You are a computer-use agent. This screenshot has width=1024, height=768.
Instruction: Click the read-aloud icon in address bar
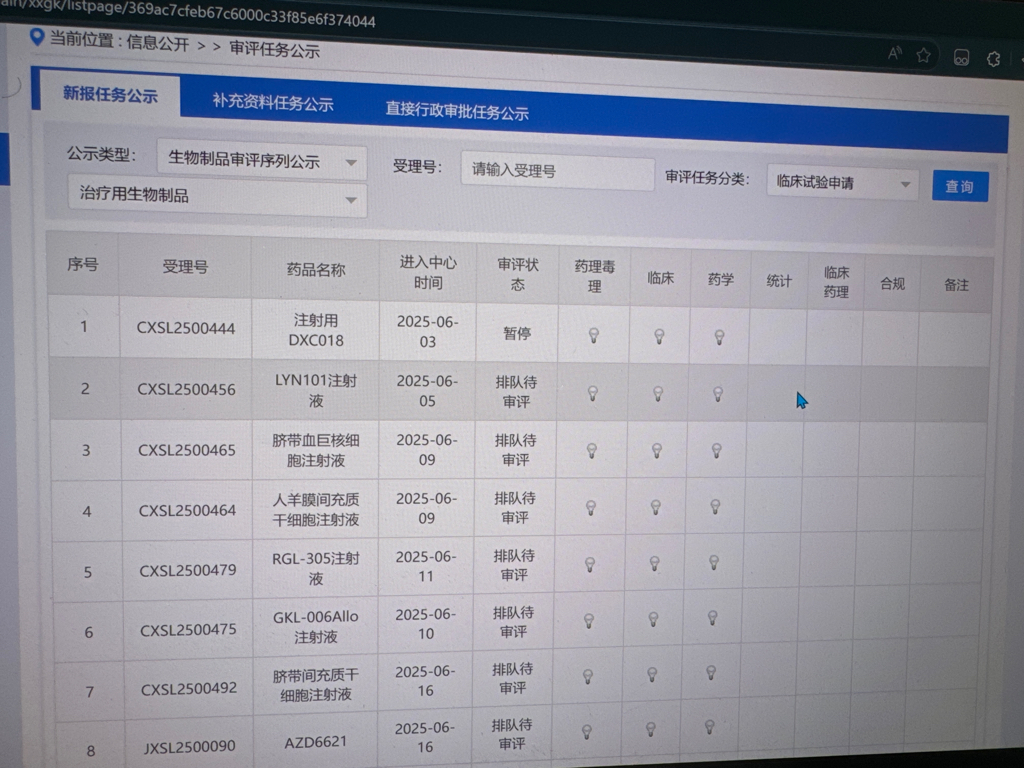tap(895, 54)
